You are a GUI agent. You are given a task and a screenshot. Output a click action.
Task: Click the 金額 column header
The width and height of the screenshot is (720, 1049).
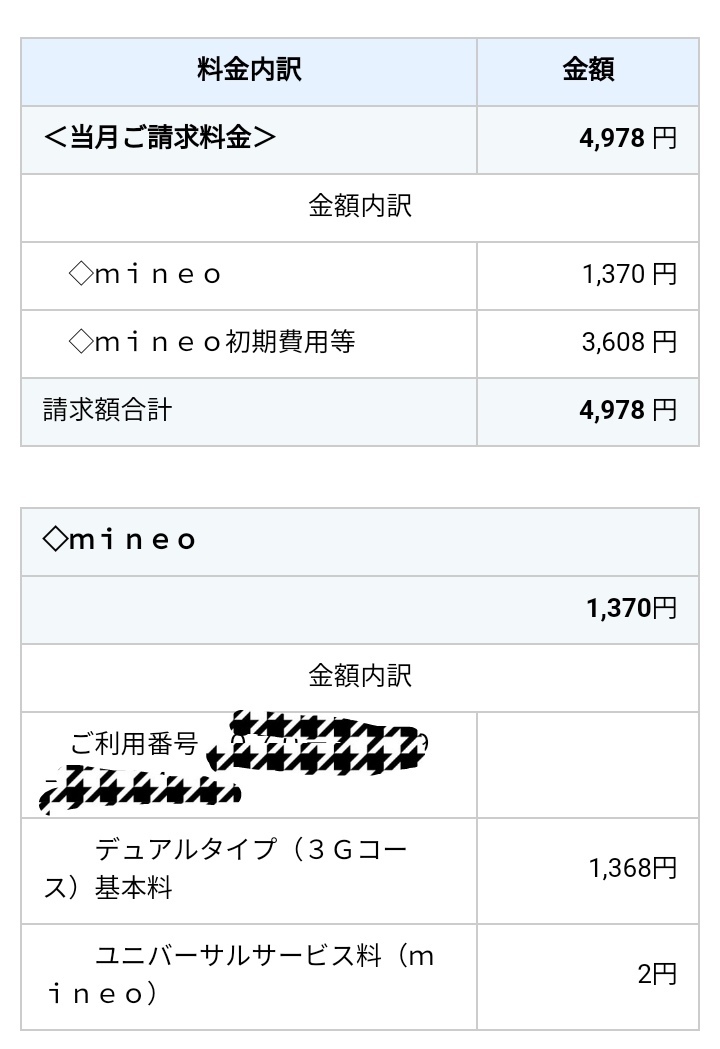click(x=587, y=71)
